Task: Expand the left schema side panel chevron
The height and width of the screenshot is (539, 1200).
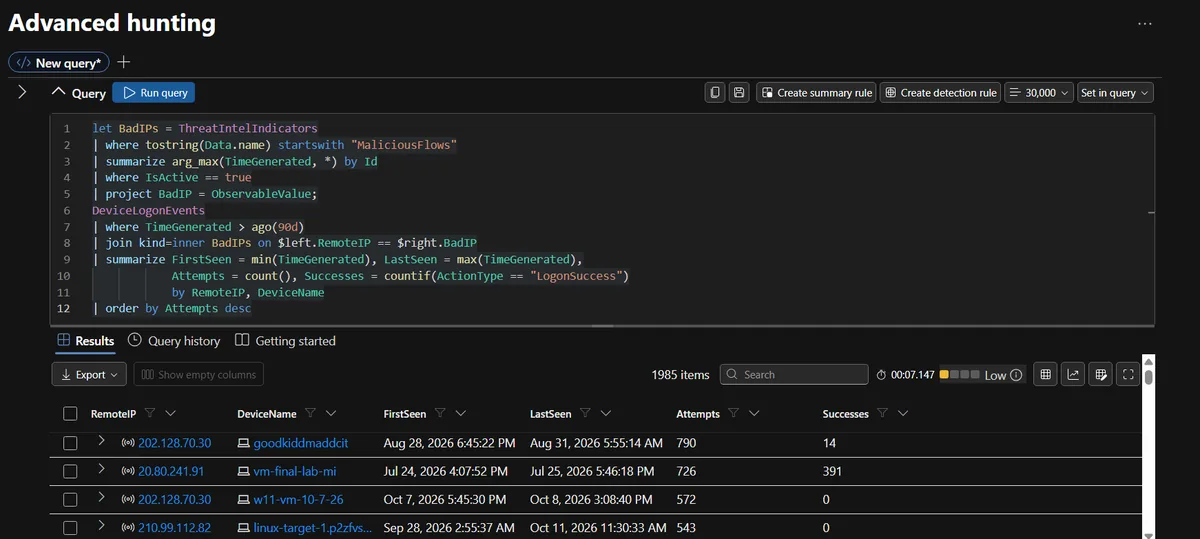Action: [x=22, y=92]
